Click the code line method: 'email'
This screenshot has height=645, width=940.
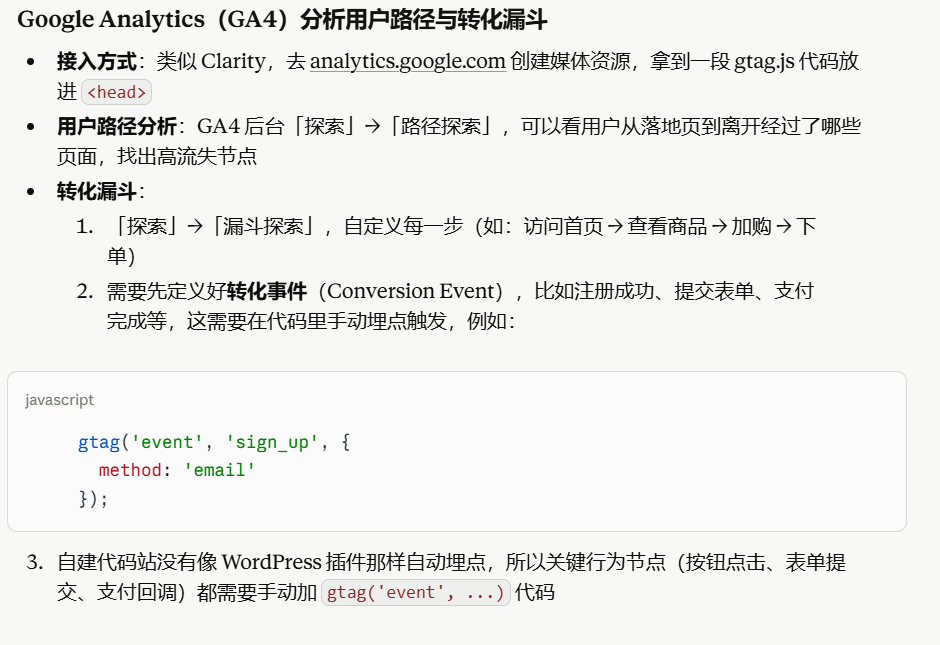[x=177, y=470]
